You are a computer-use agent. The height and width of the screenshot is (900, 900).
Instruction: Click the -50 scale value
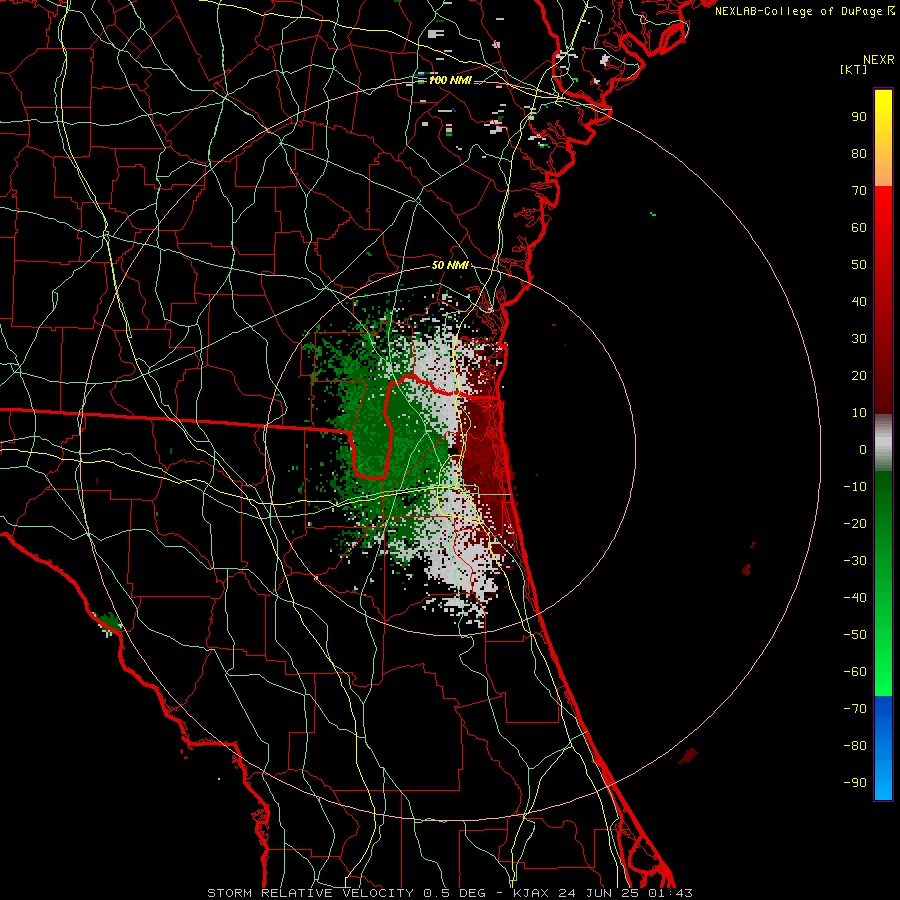(x=855, y=635)
